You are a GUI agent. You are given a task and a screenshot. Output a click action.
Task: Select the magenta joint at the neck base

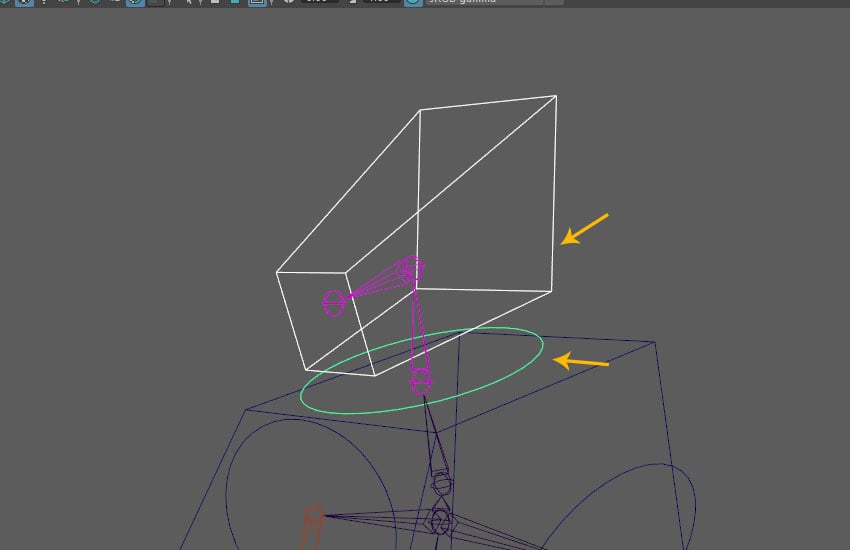pyautogui.click(x=421, y=383)
